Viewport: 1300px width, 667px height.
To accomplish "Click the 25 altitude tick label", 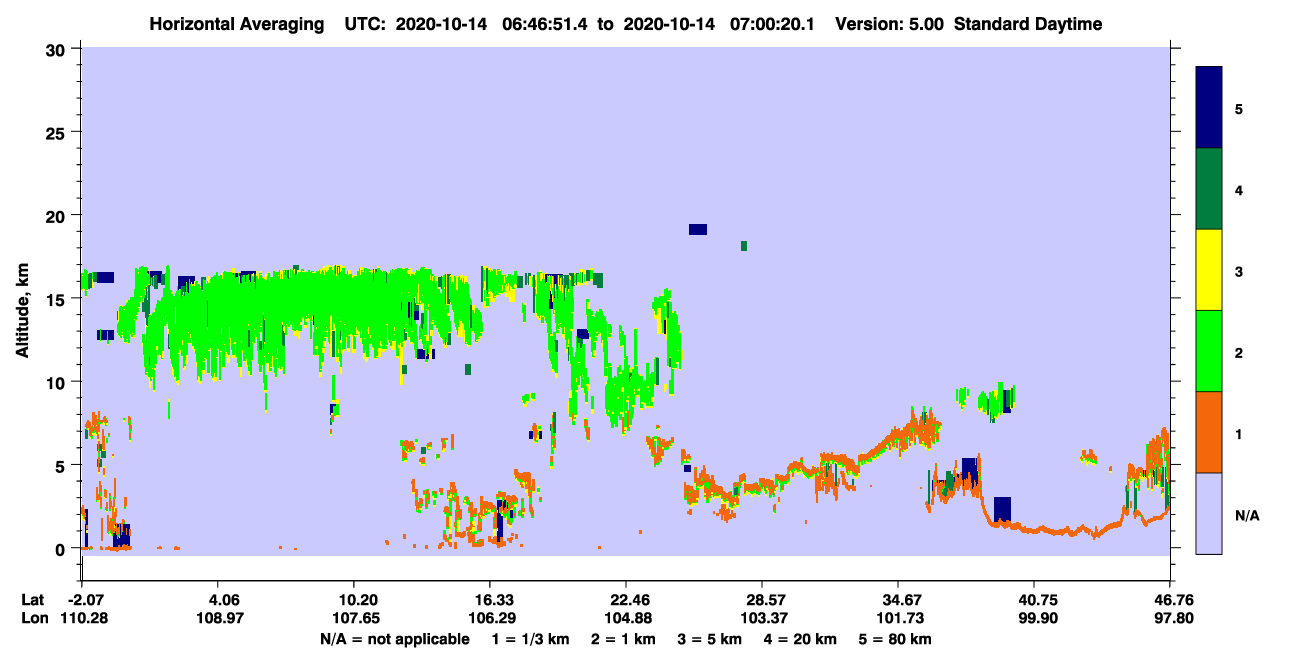I will click(58, 132).
